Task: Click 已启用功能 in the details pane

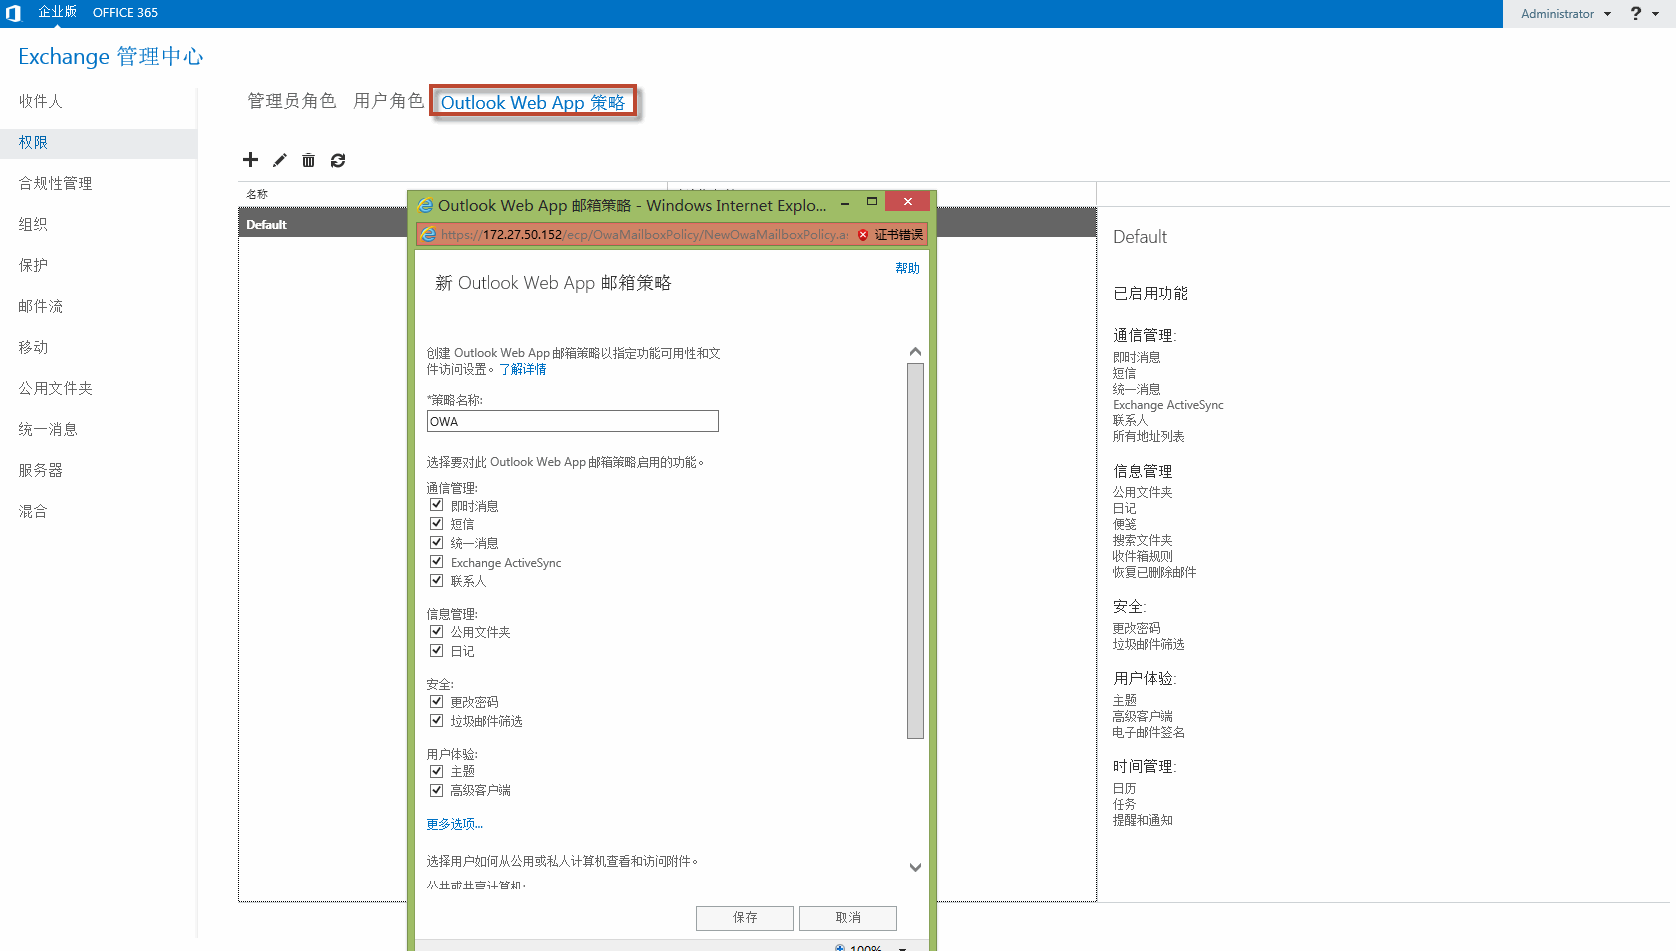Action: [1150, 293]
